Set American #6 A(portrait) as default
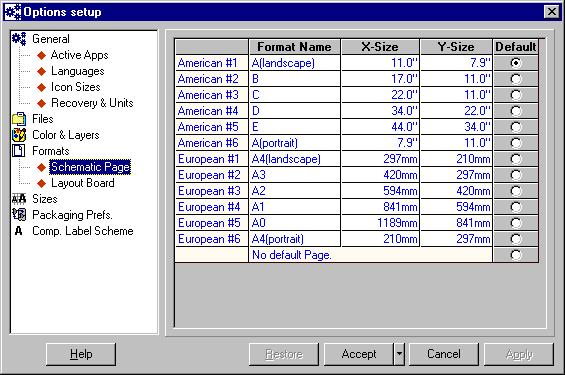The height and width of the screenshot is (375, 565). pyautogui.click(x=516, y=143)
